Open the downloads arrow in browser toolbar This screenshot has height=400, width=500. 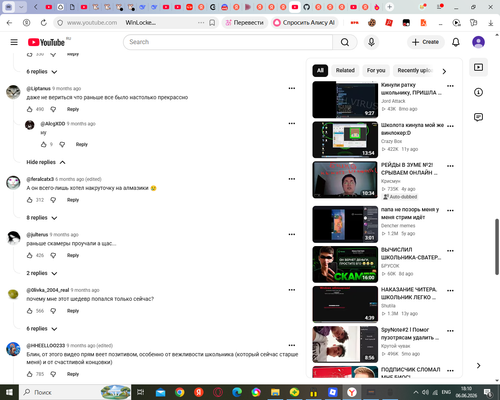click(490, 23)
